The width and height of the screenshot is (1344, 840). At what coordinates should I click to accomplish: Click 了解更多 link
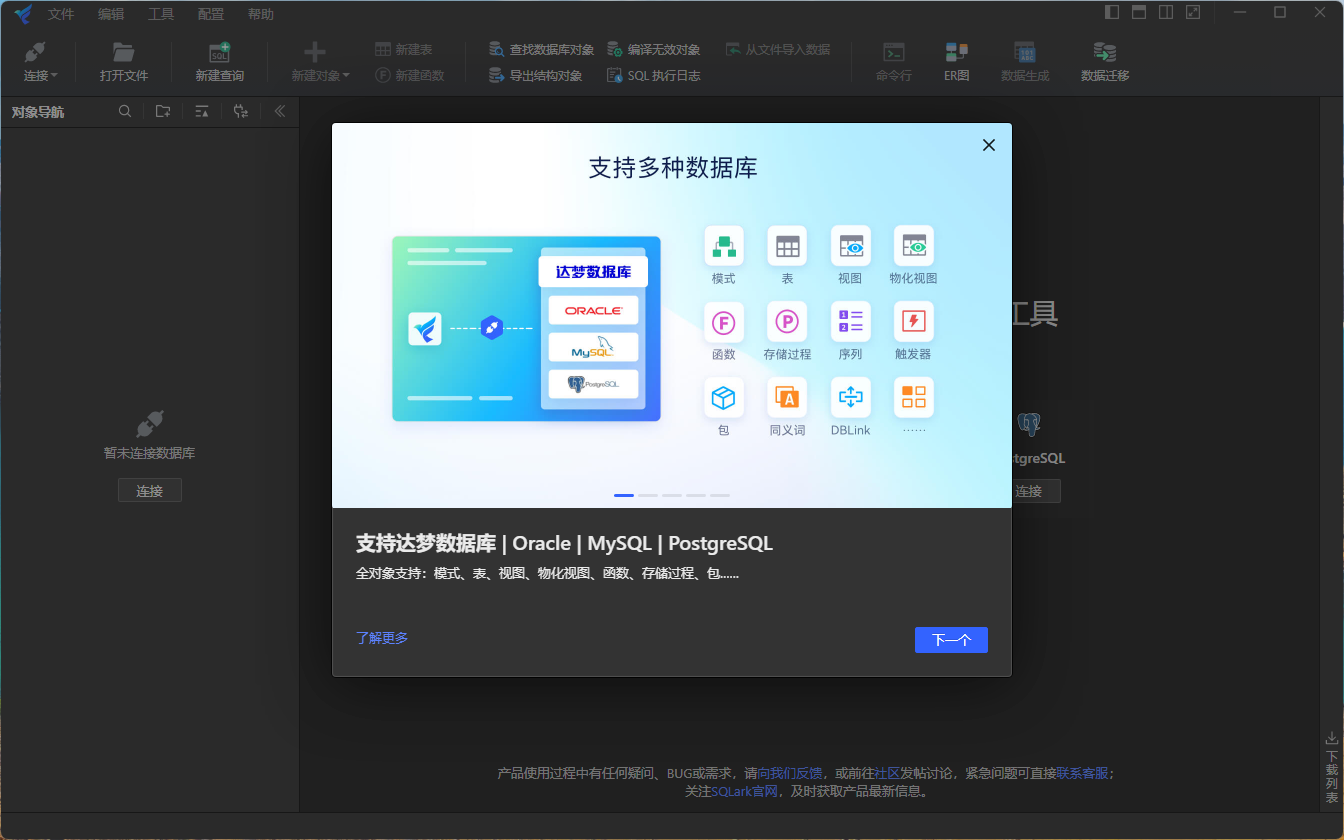[382, 638]
